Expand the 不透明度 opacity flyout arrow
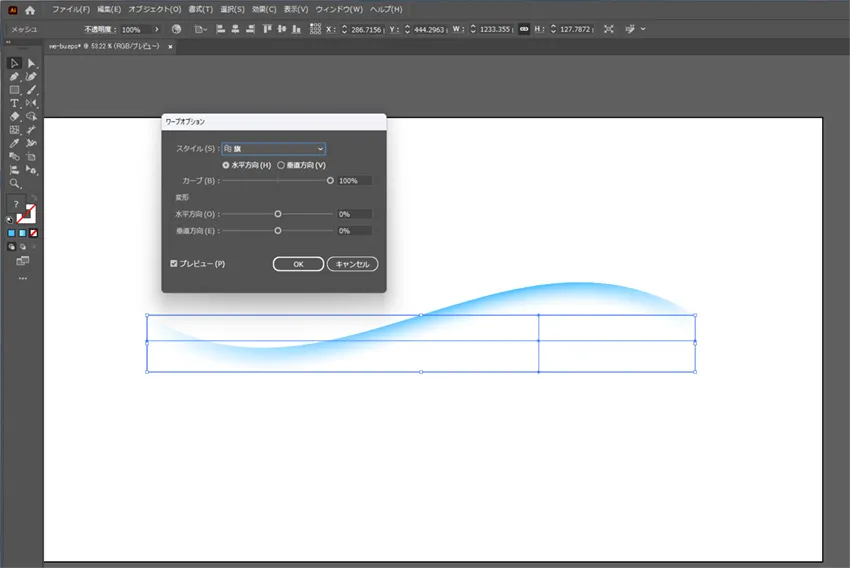Viewport: 850px width, 568px height. pos(157,30)
